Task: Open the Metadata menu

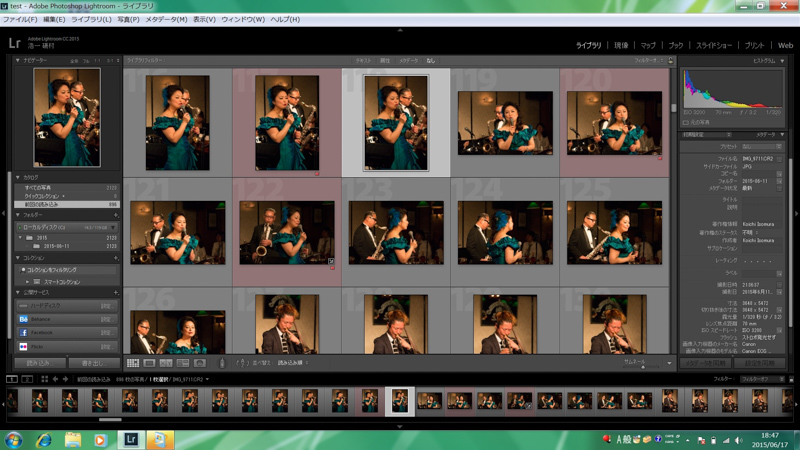Action: pyautogui.click(x=166, y=19)
